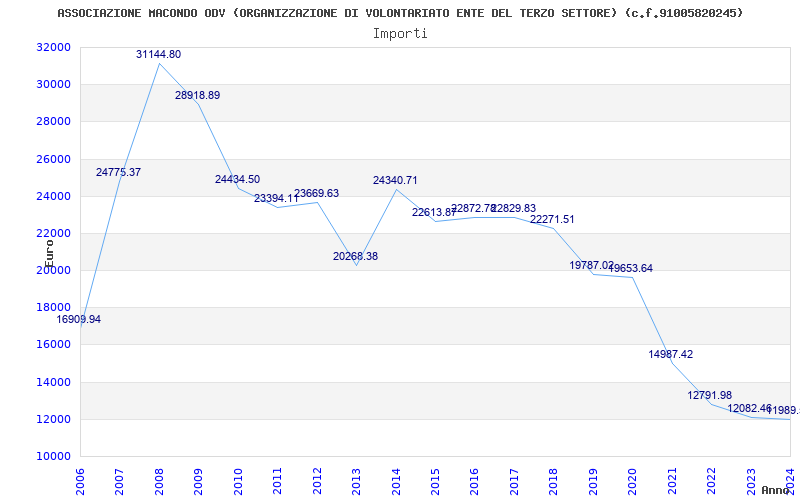
Task: Click the 2011 year axis label
Action: coord(277,480)
